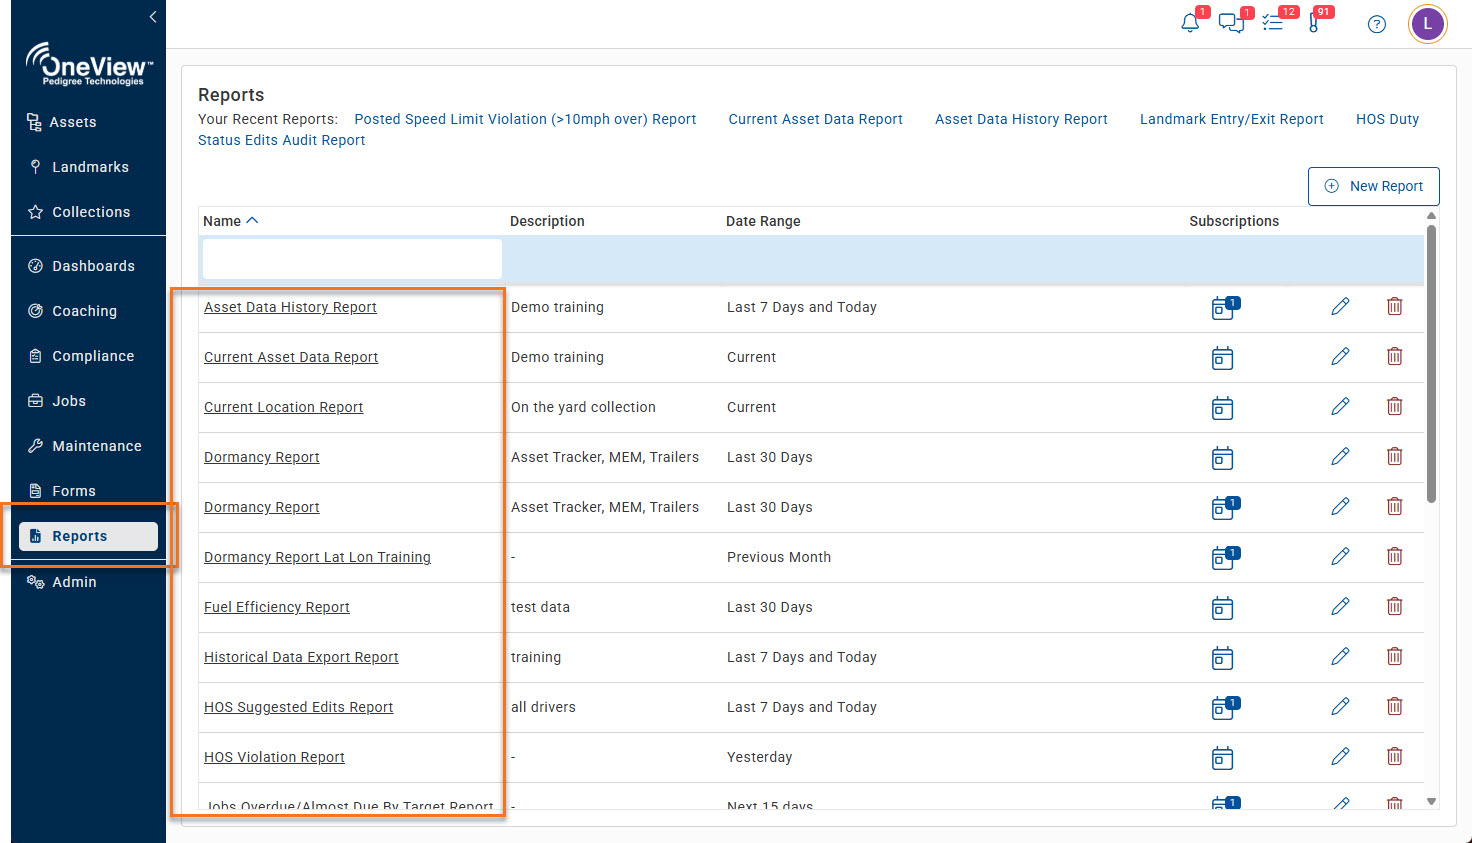1472x843 pixels.
Task: Select Reports in the sidebar
Action: (x=88, y=536)
